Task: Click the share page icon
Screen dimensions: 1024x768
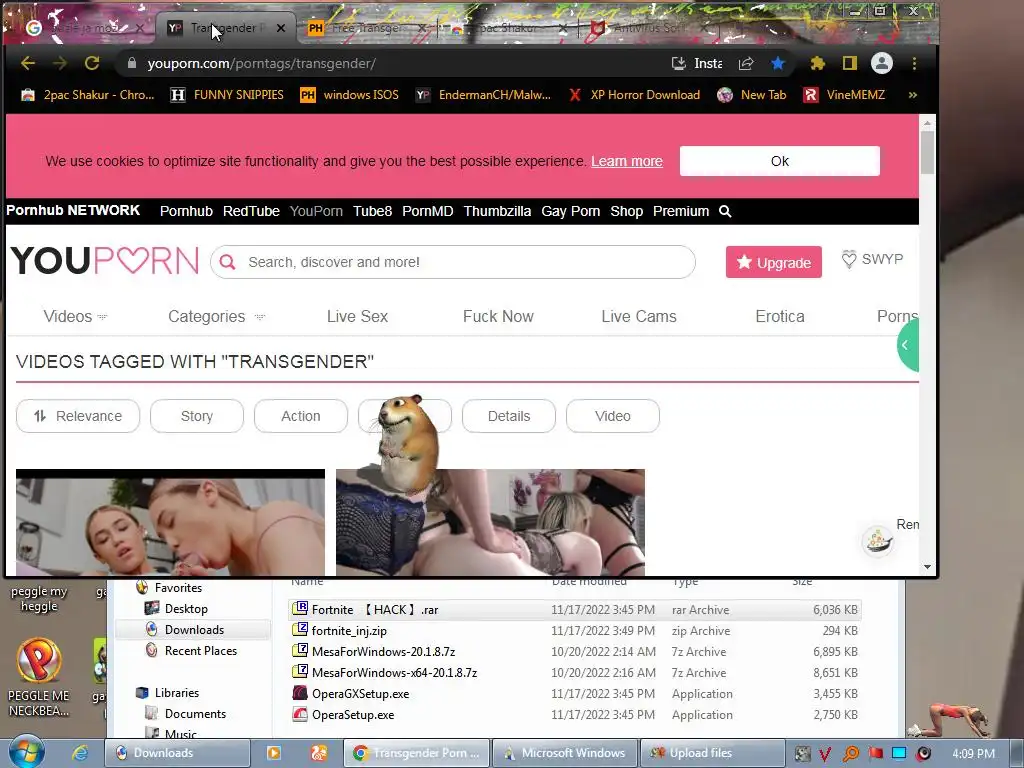Action: click(x=746, y=63)
